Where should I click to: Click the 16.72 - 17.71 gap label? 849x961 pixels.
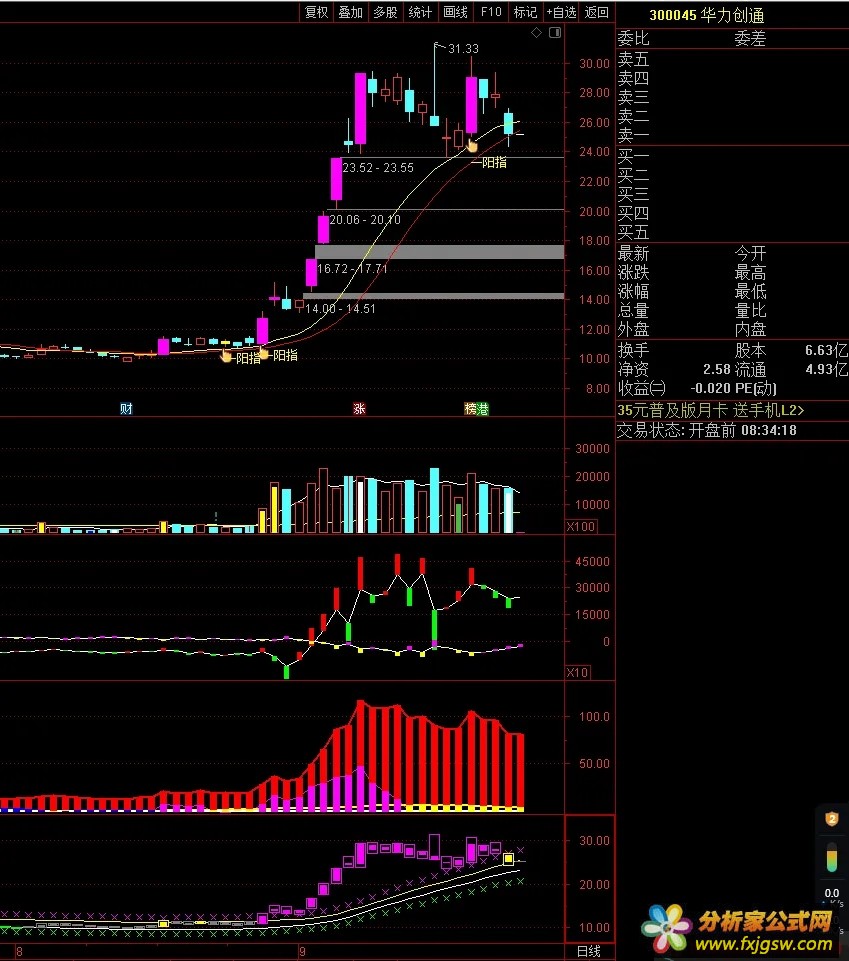click(x=352, y=268)
